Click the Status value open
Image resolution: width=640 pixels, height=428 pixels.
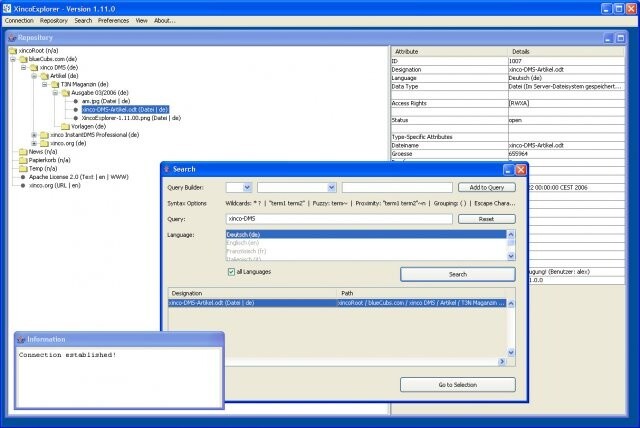(566, 120)
